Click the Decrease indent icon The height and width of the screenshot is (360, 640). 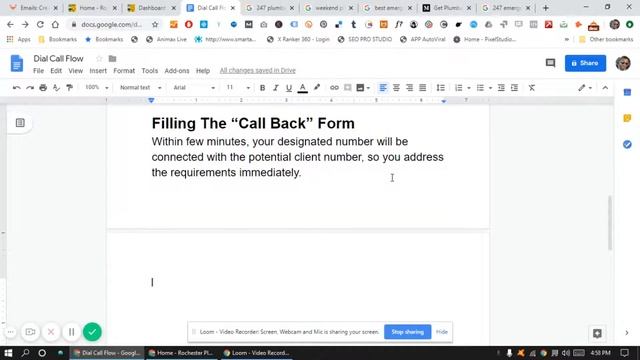tap(501, 88)
